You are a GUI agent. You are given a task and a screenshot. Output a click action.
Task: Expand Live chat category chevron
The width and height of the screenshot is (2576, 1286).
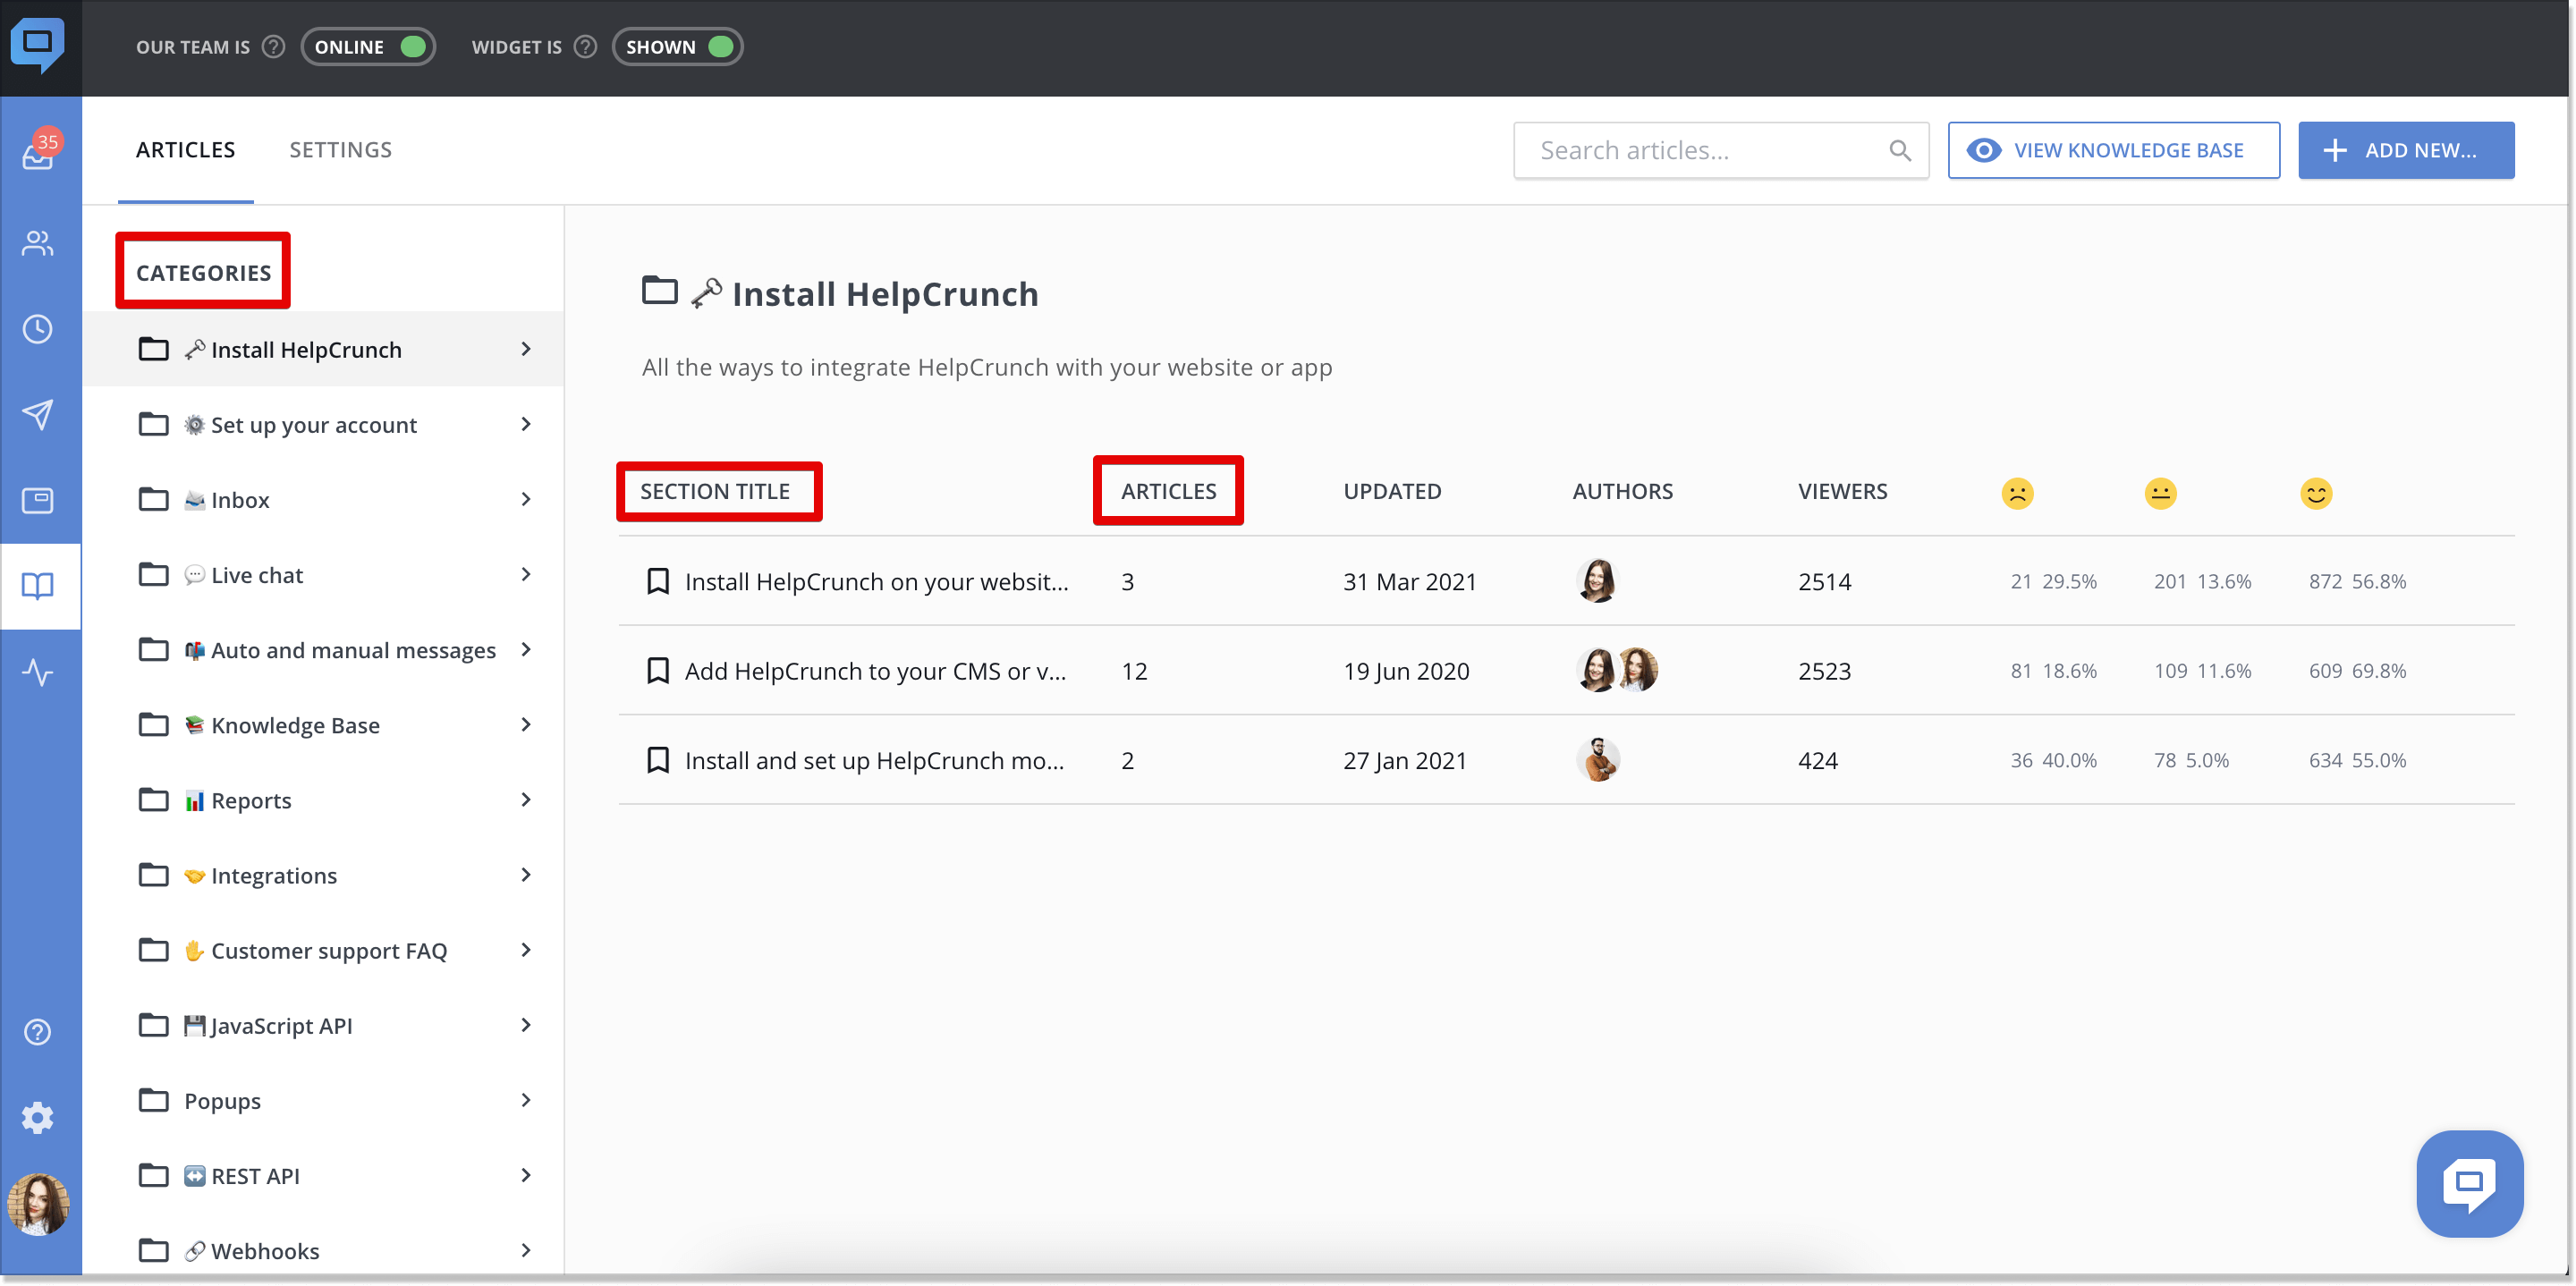tap(526, 574)
